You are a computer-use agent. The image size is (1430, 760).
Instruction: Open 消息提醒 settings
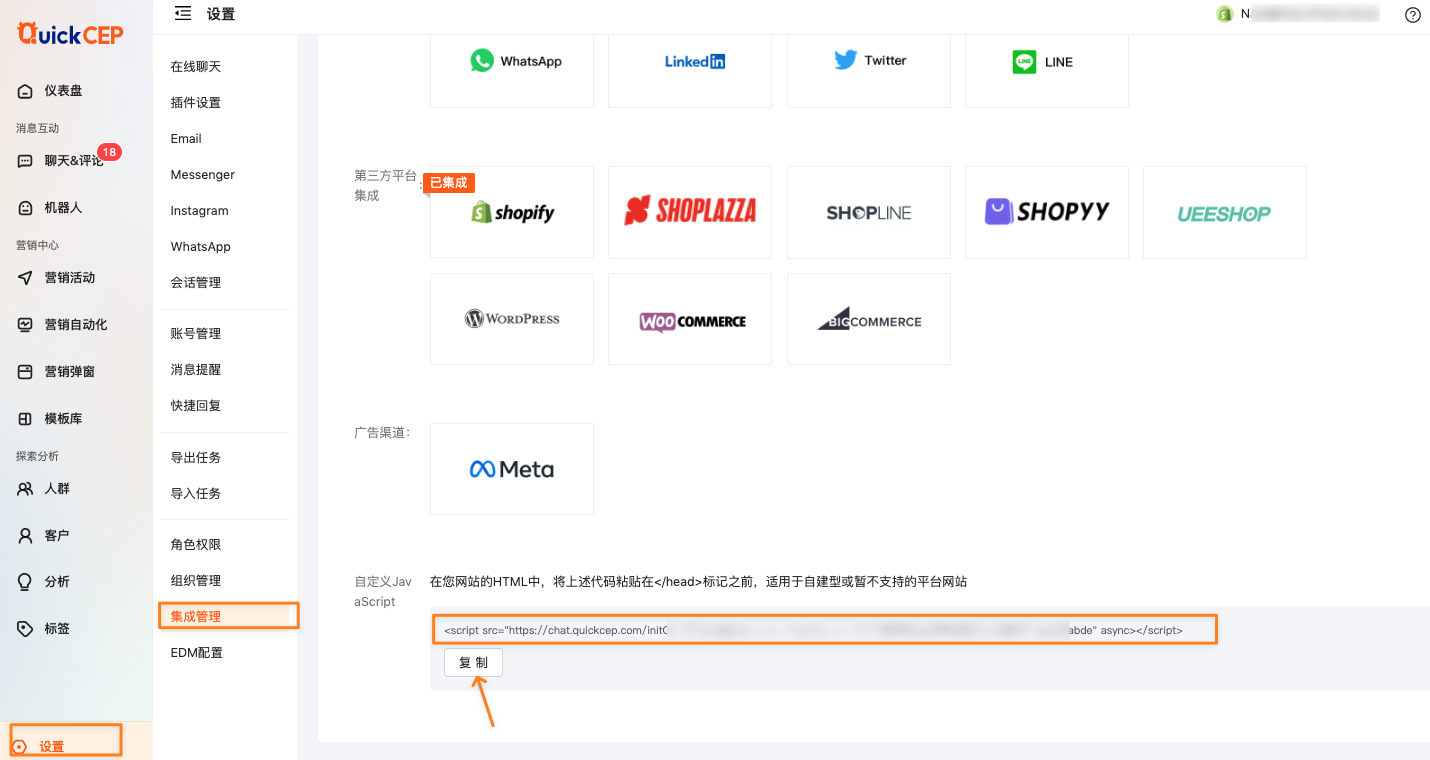pos(196,370)
